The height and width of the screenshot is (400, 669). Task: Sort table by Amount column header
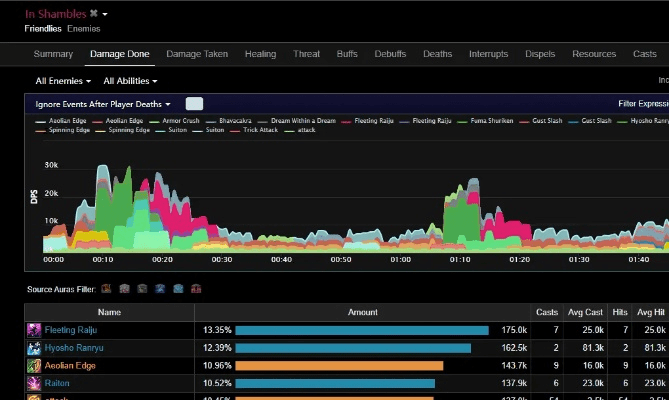tap(362, 312)
